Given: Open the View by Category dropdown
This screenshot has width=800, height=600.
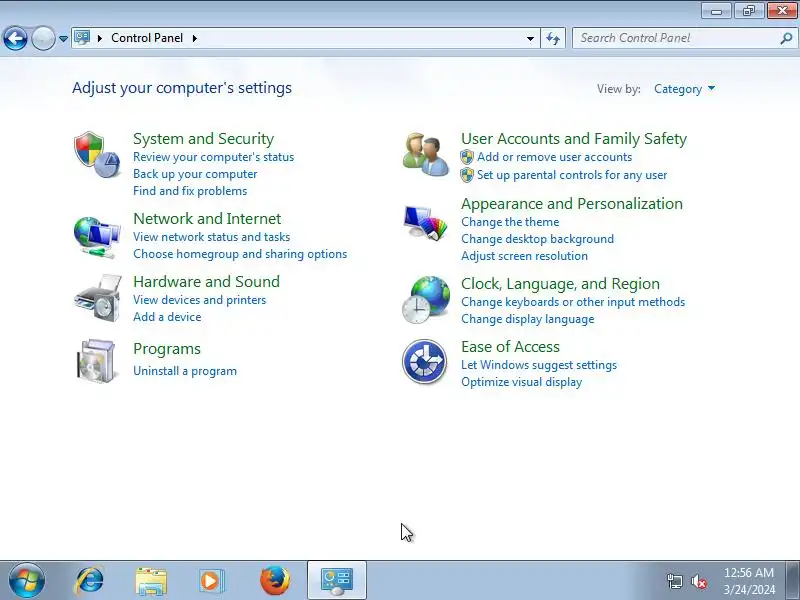Looking at the screenshot, I should [x=684, y=89].
